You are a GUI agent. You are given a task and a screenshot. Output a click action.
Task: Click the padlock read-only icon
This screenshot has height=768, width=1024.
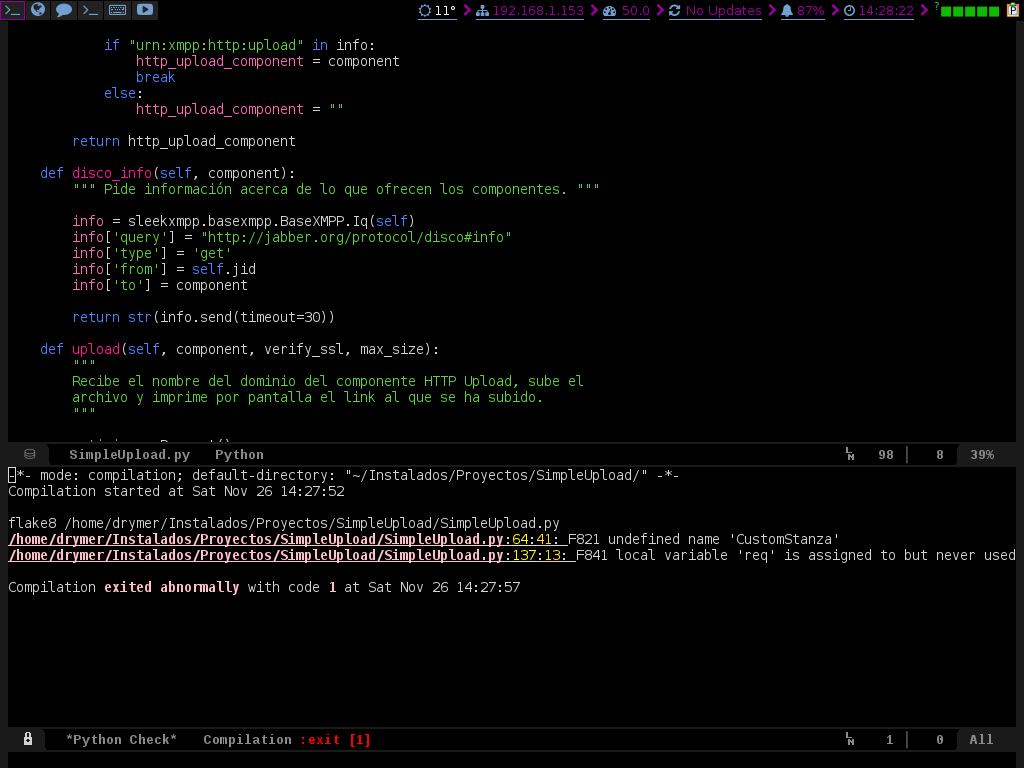tap(27, 739)
